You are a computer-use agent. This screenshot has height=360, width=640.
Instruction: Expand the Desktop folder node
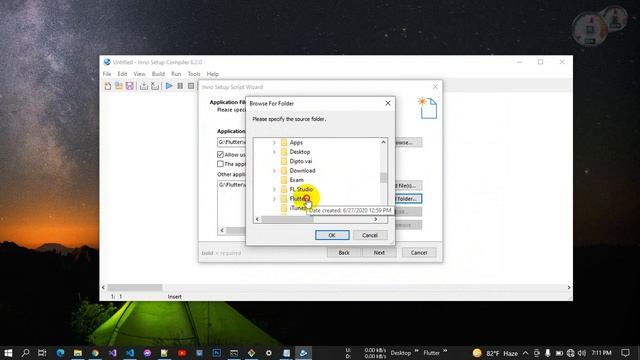click(274, 152)
